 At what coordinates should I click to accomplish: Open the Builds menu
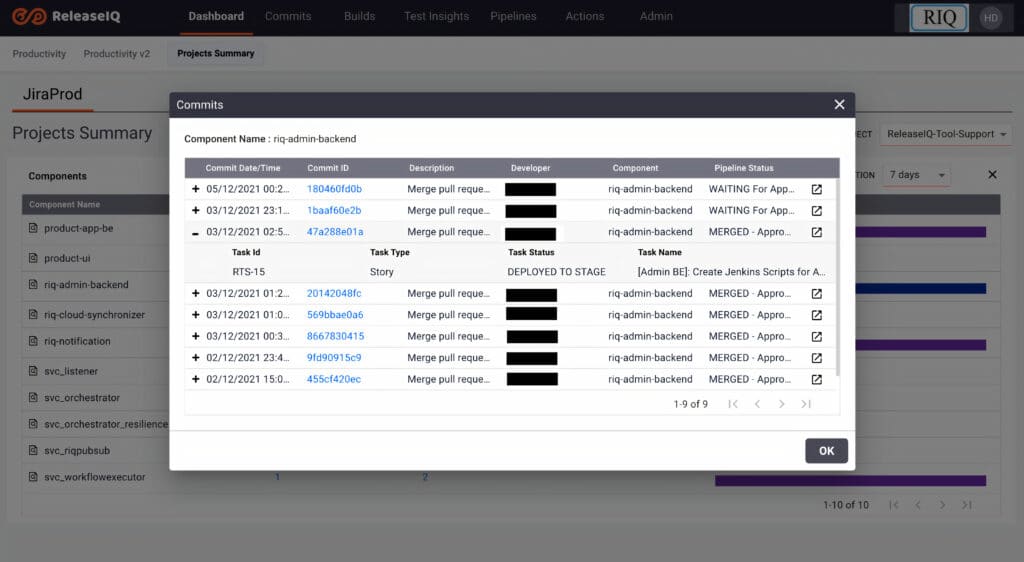[359, 16]
